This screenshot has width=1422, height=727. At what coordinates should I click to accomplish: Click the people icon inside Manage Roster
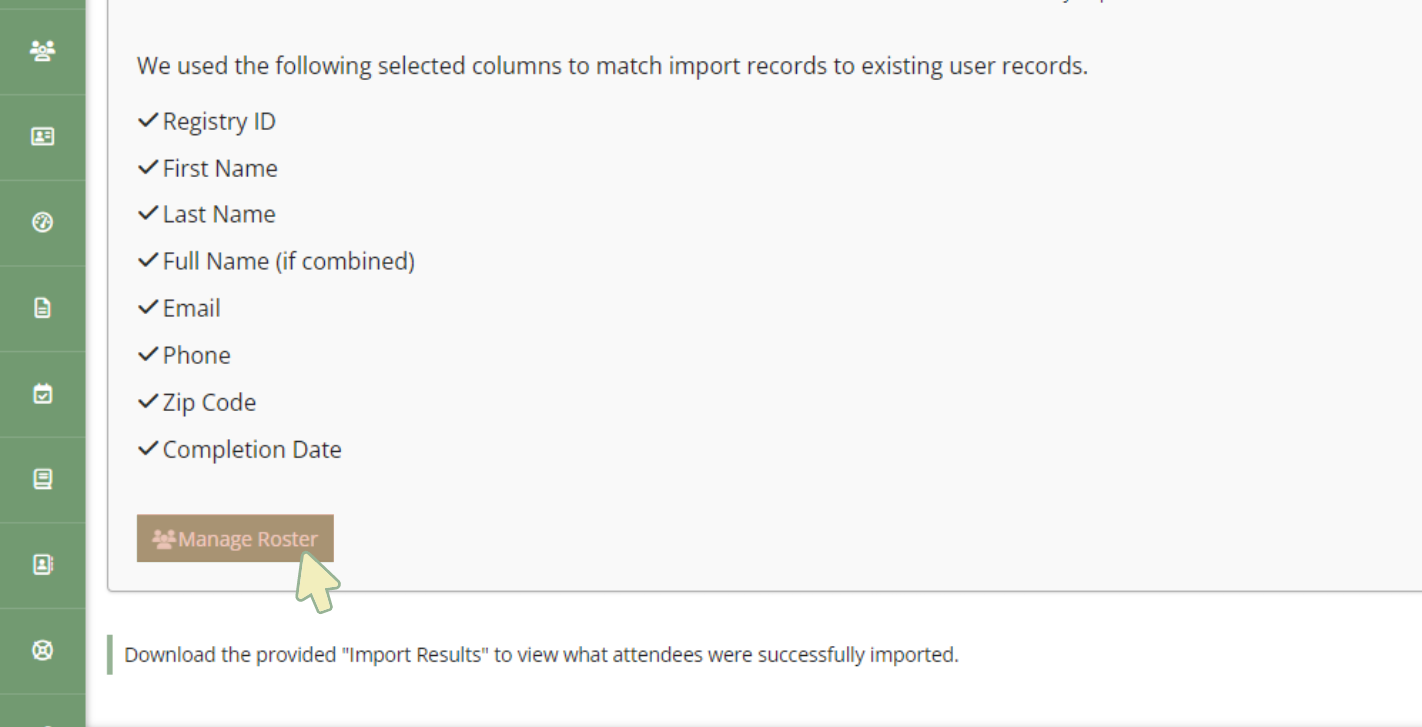coord(164,539)
